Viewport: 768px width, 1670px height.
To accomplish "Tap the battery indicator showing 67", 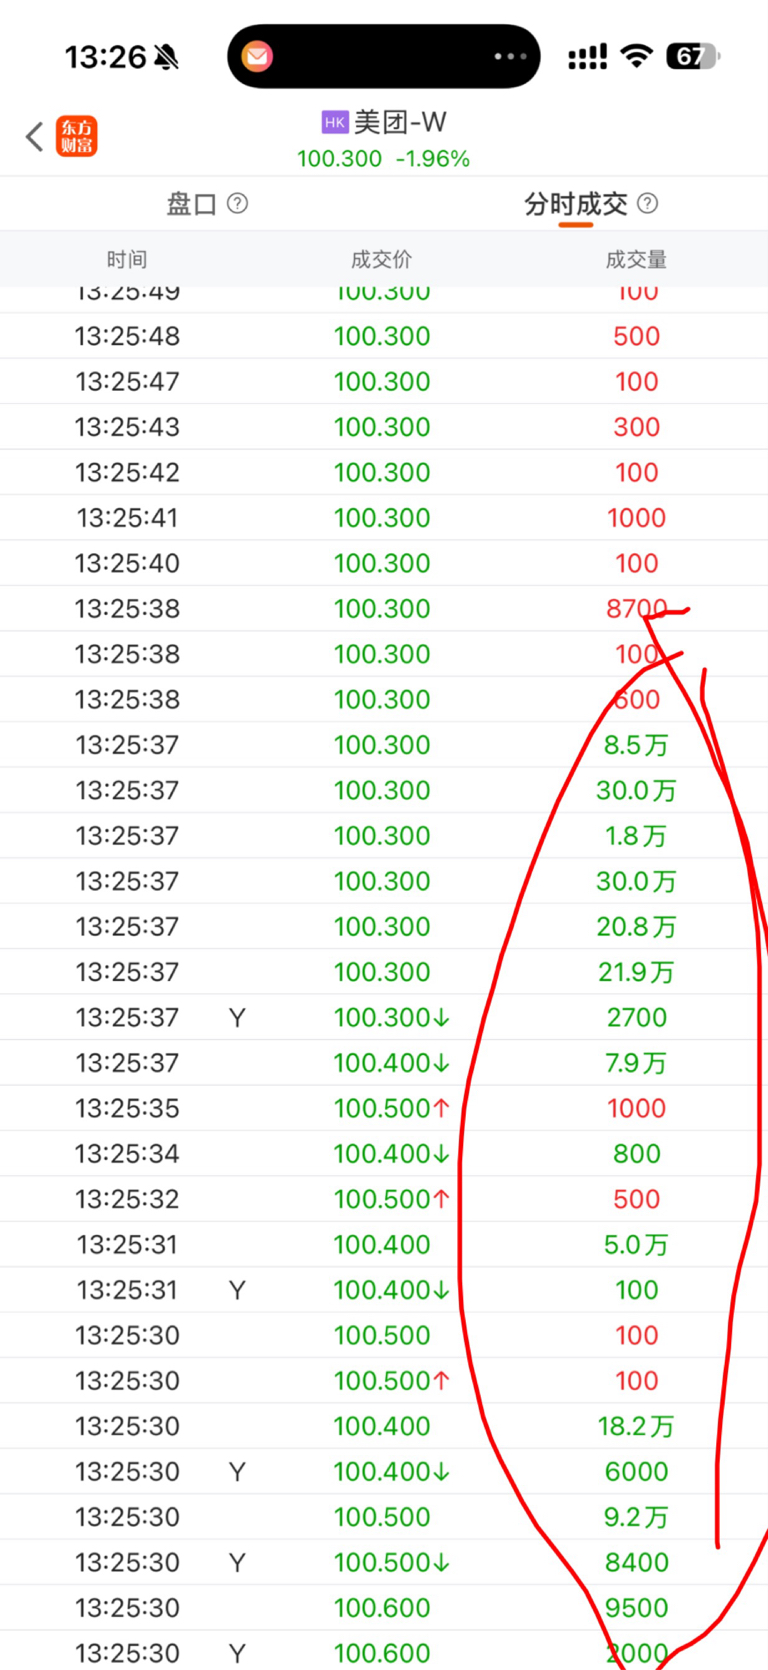I will [693, 56].
